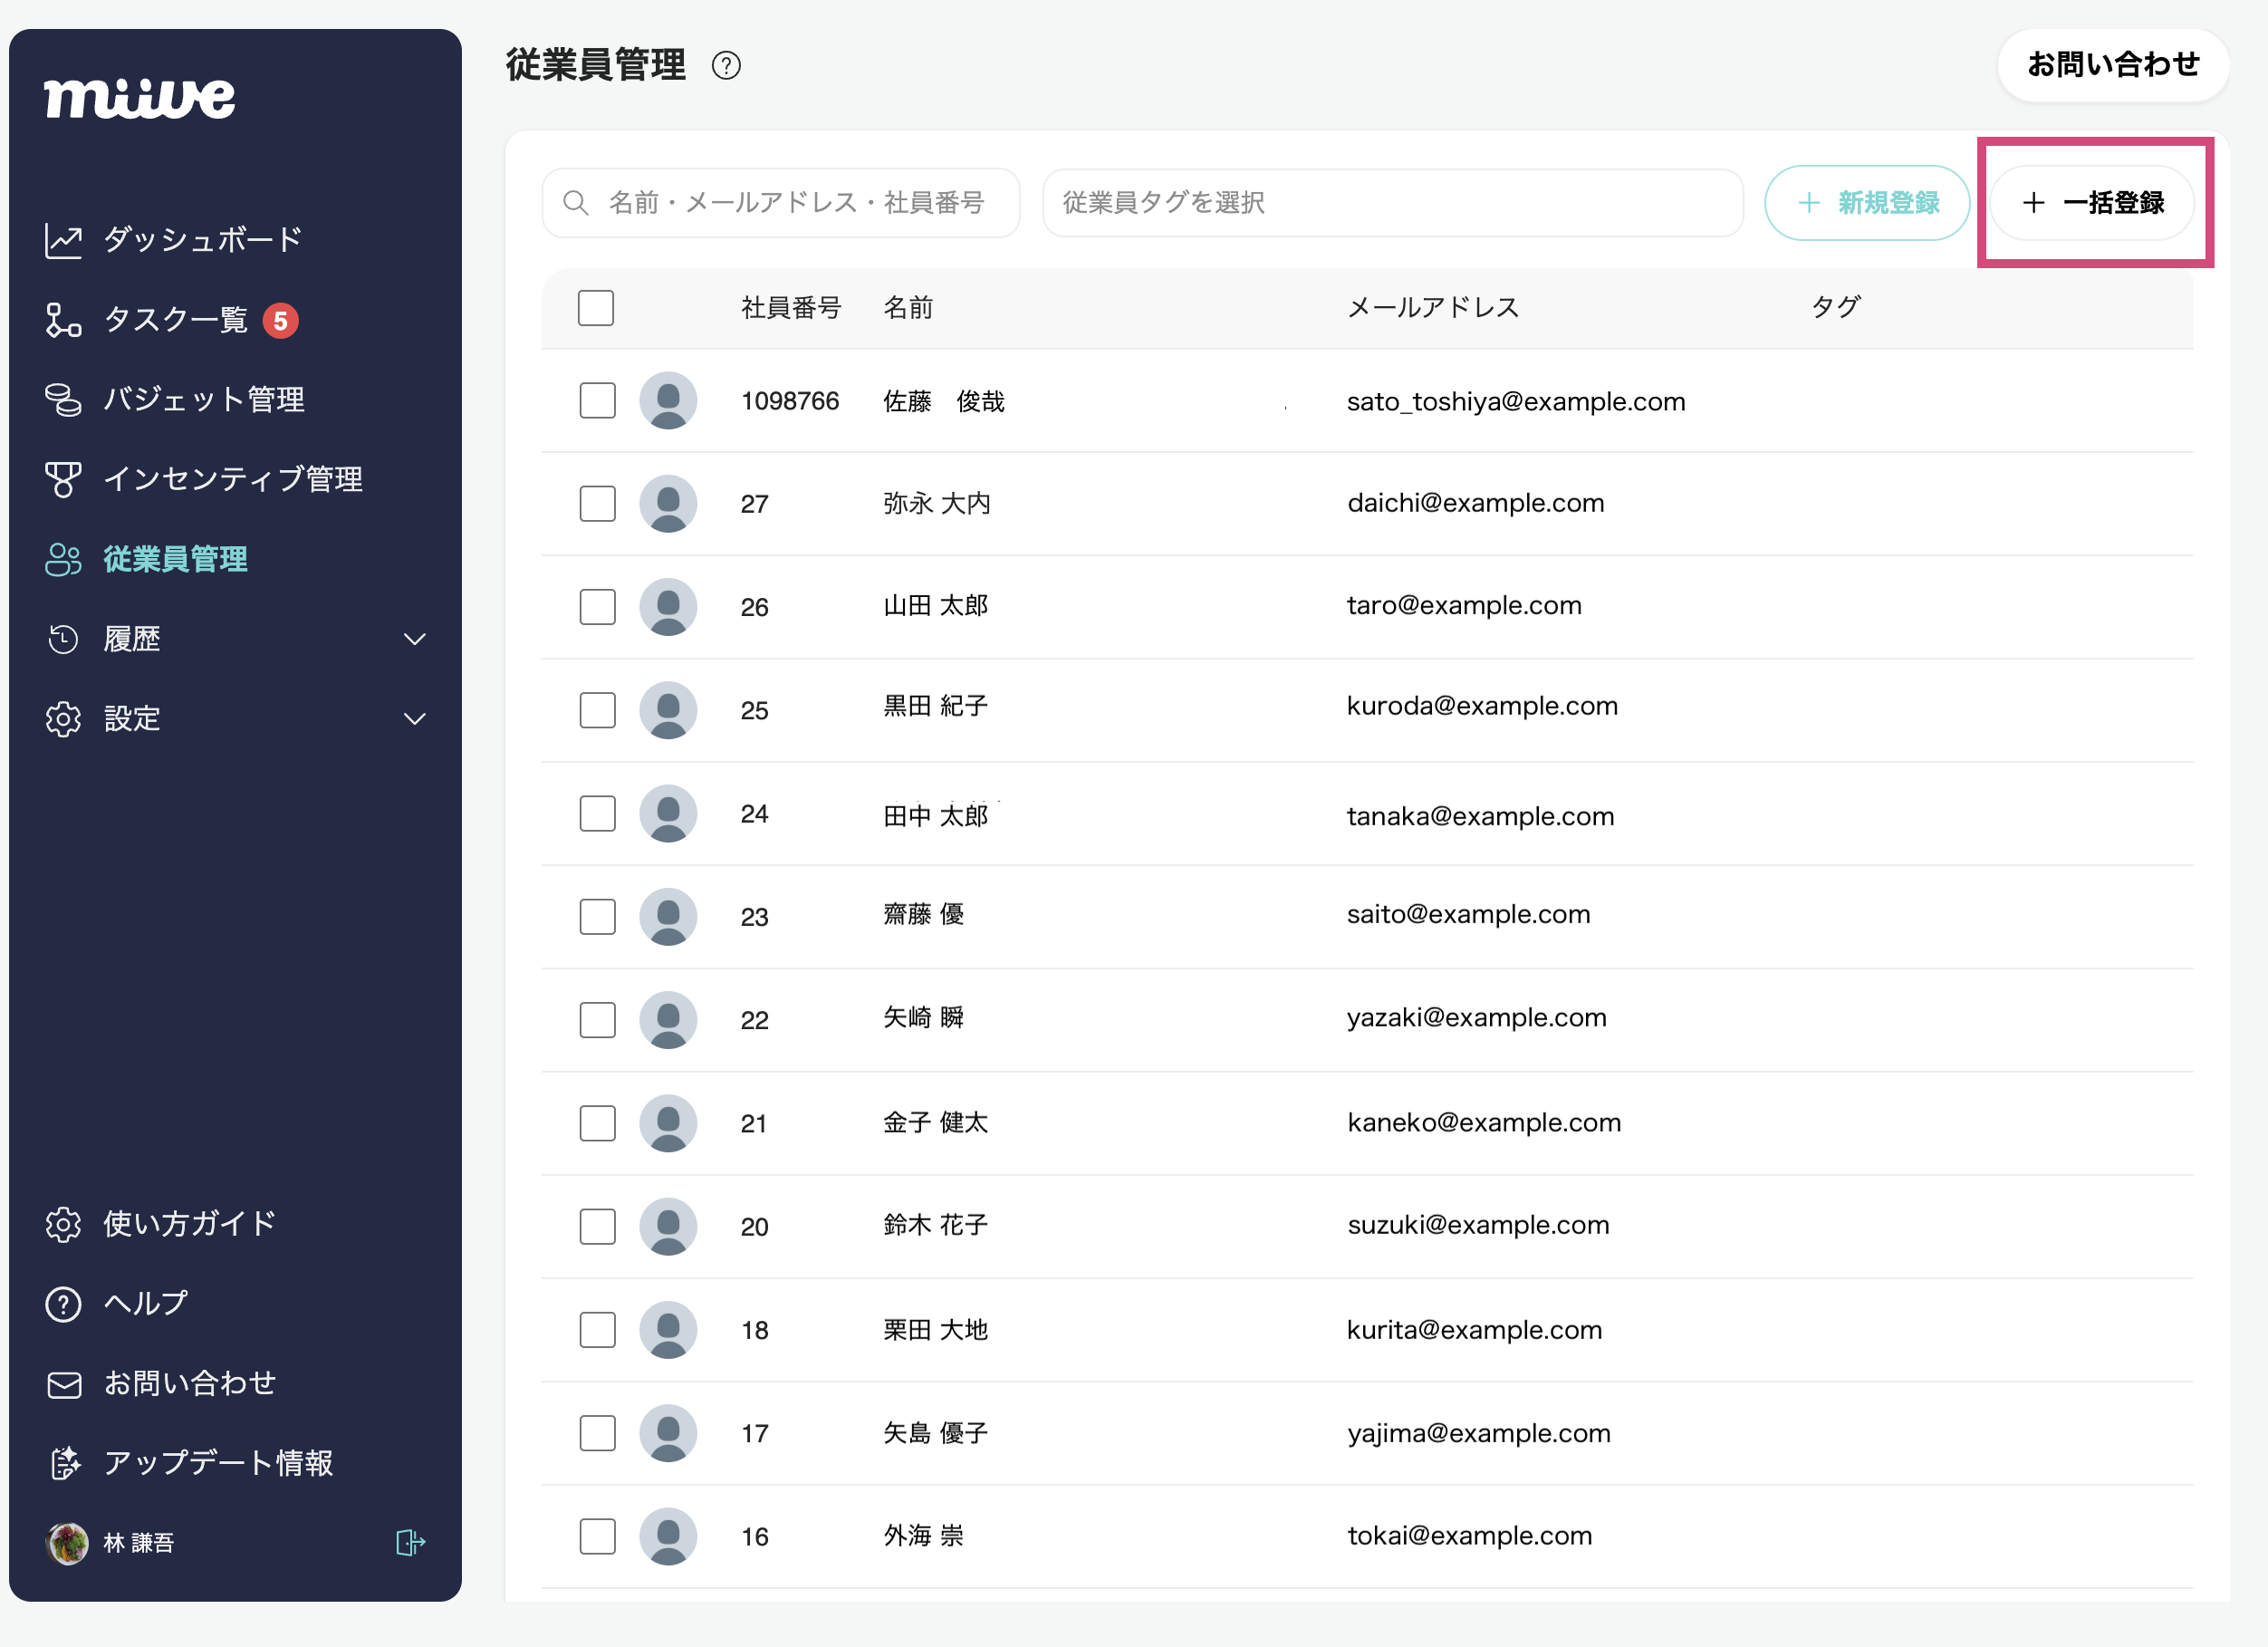Open the 従業員タグを選択 dropdown

click(1392, 203)
